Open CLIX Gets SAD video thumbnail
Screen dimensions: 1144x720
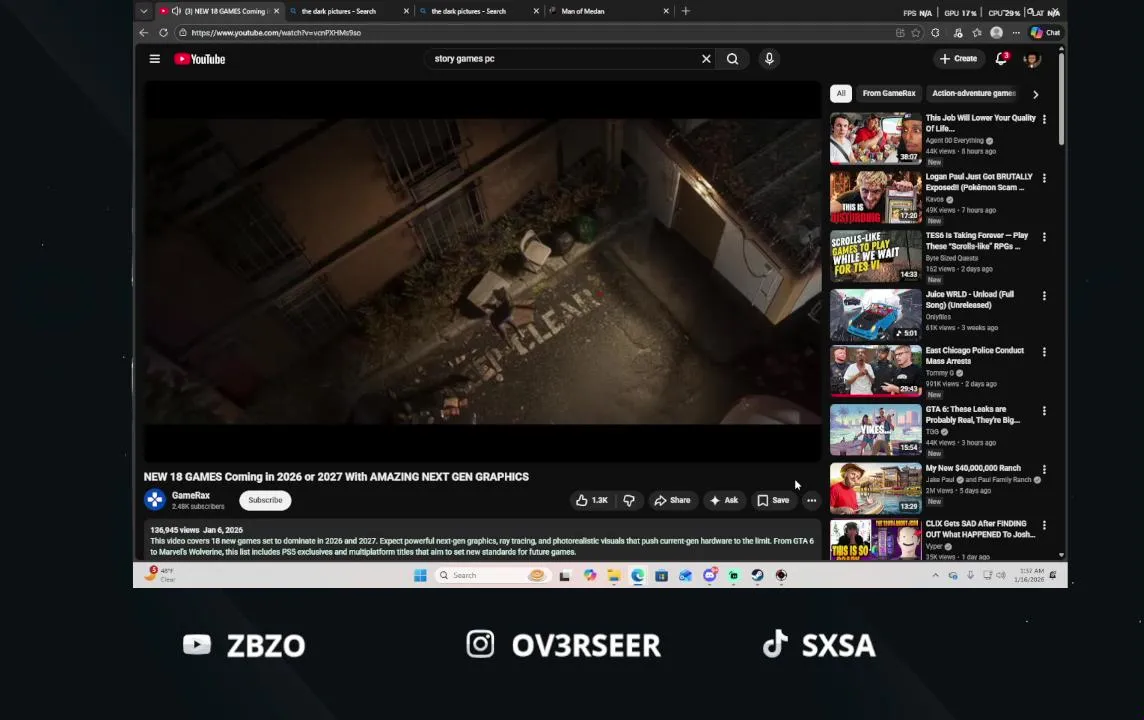tap(876, 540)
